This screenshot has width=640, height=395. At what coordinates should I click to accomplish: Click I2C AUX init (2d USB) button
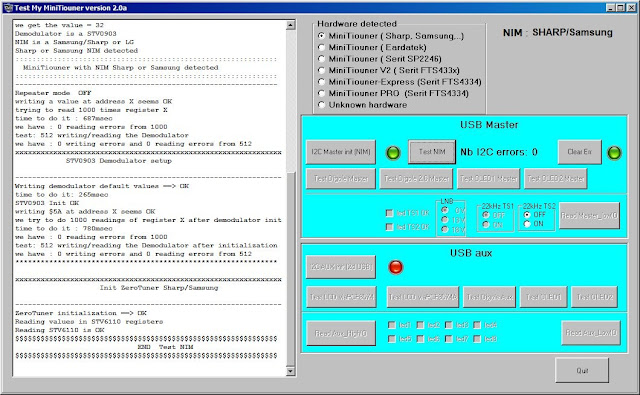[341, 267]
